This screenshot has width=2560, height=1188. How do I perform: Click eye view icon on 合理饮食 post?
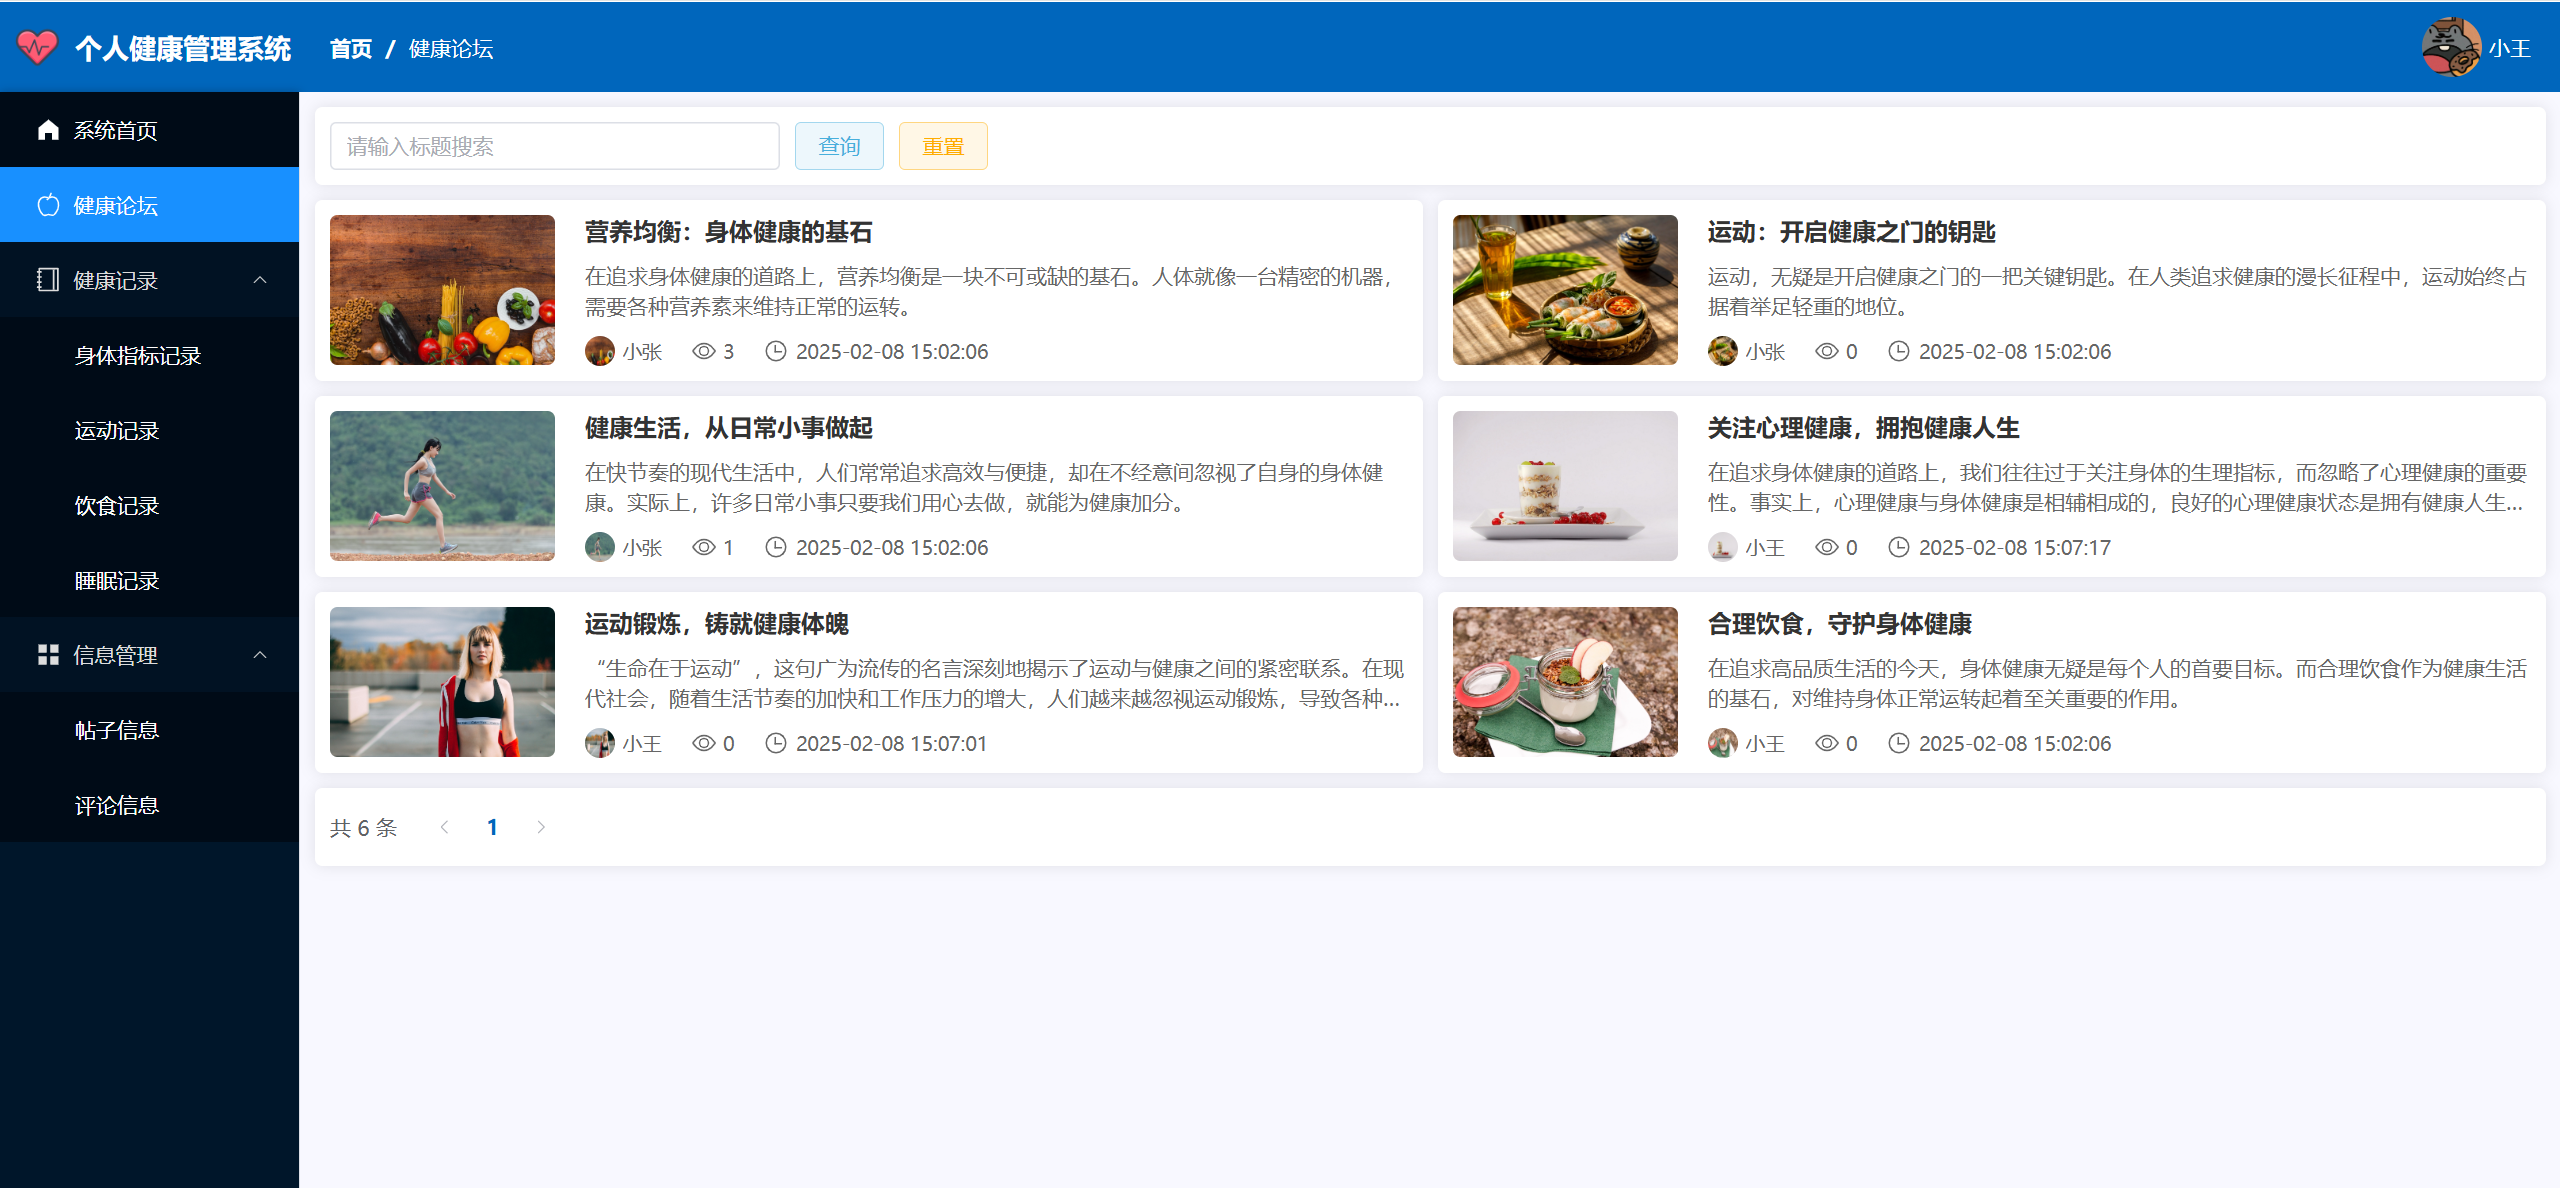[x=1827, y=743]
